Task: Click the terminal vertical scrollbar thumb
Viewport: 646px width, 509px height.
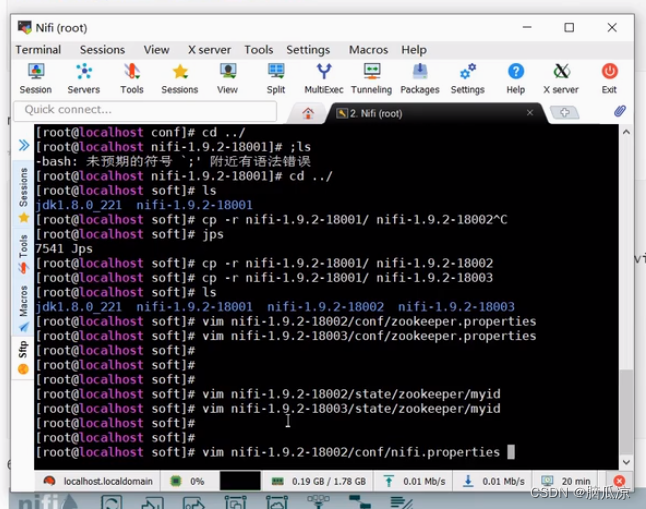Action: pos(626,411)
